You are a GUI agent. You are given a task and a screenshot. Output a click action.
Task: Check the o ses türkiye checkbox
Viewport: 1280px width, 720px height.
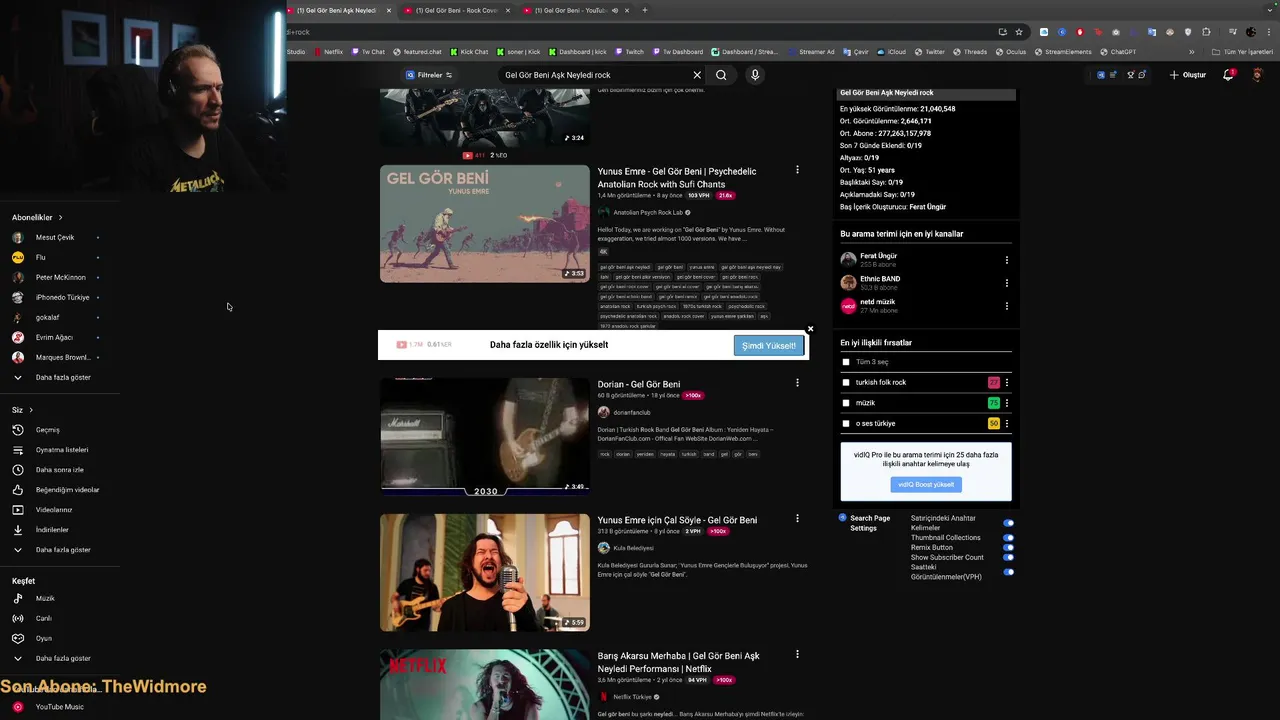coord(846,423)
